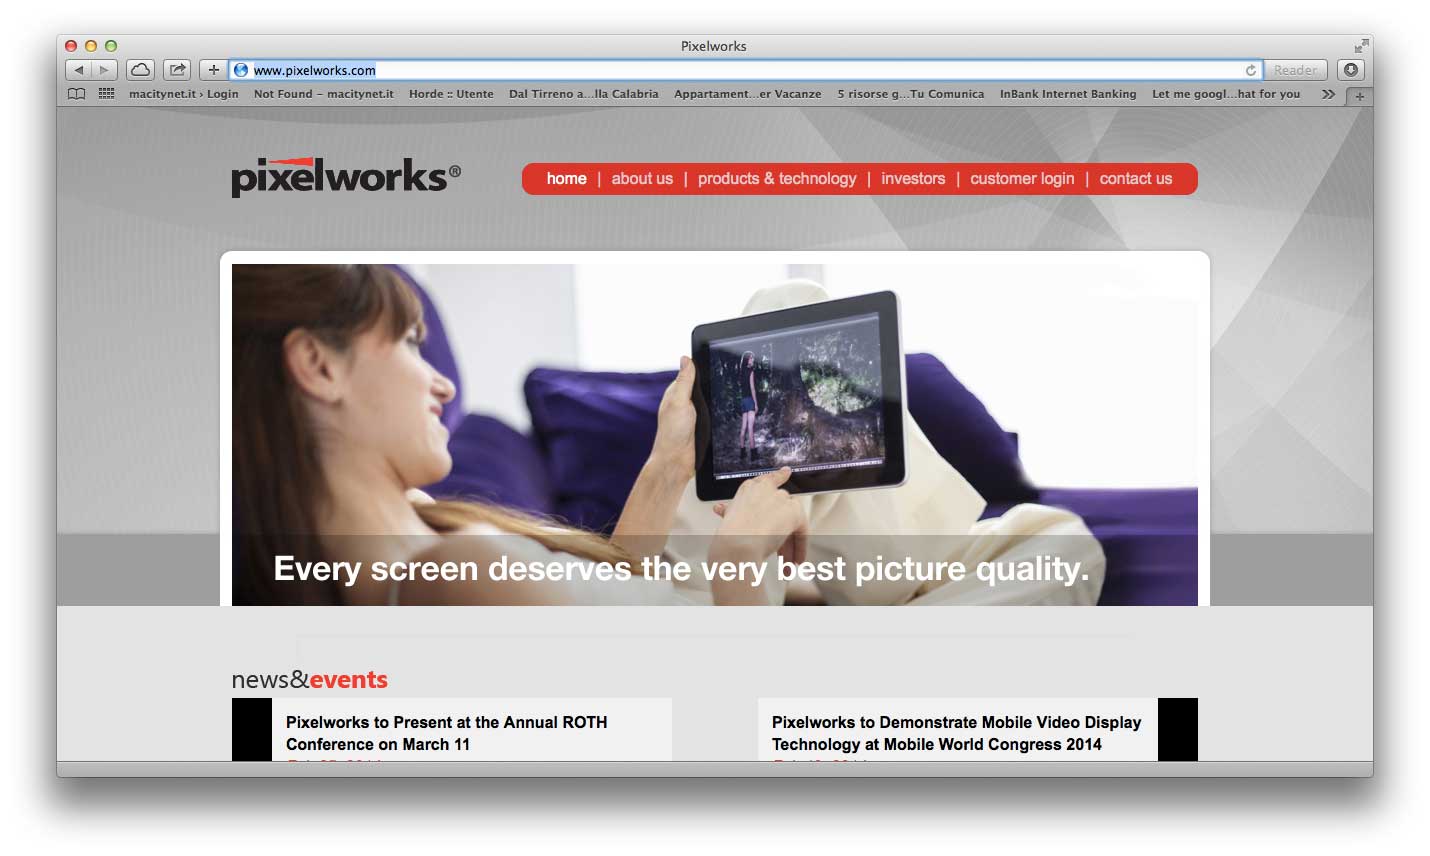This screenshot has width=1430, height=856.
Task: Open the Mobile World Congress 2014 news headline
Action: (x=956, y=733)
